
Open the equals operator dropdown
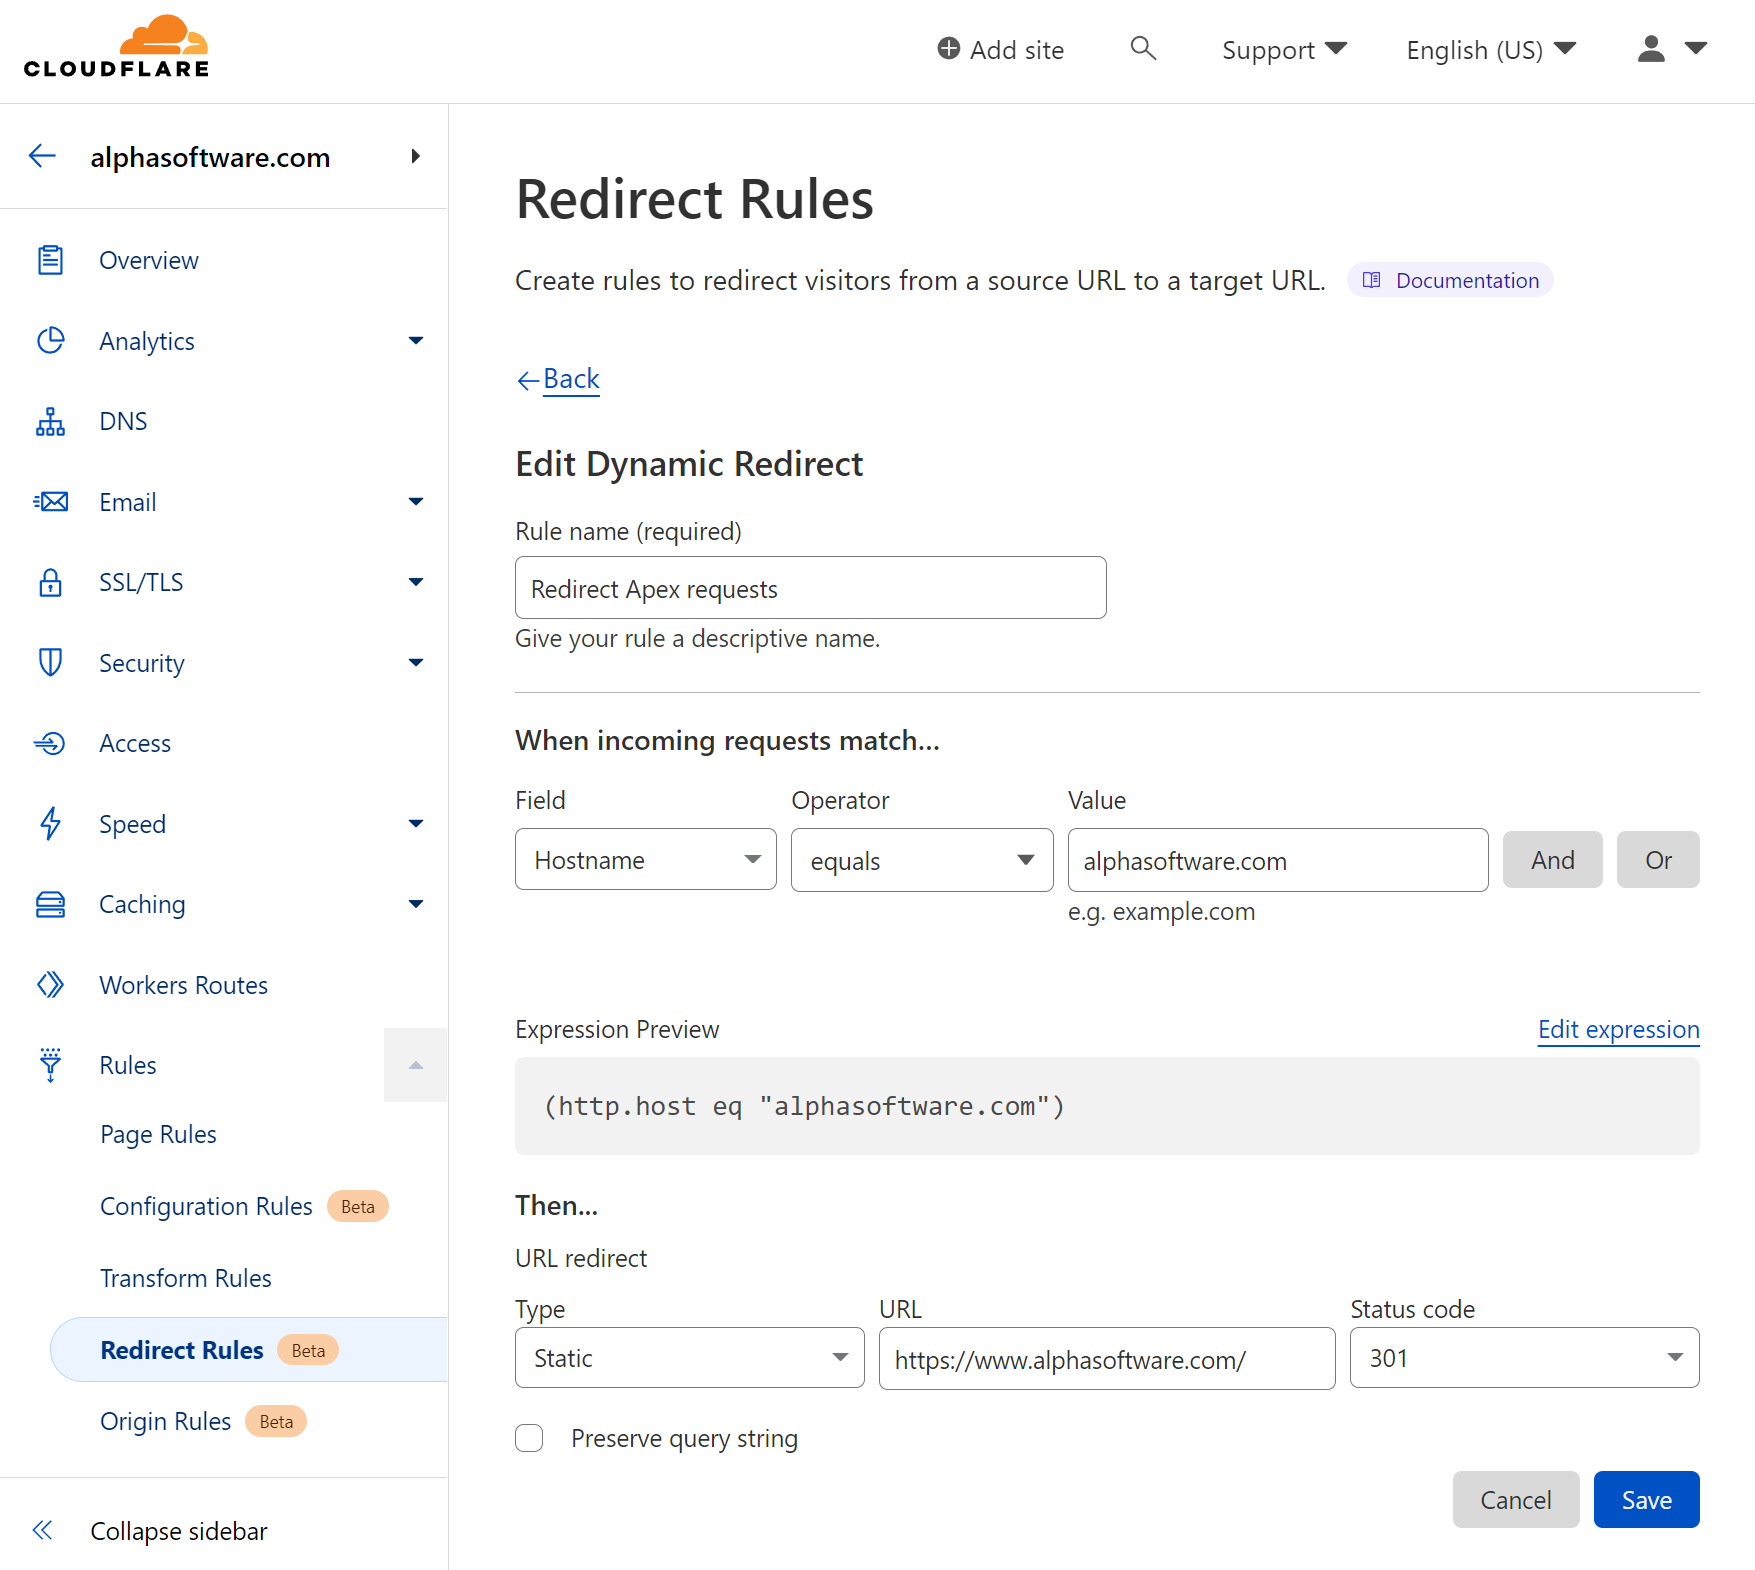point(922,860)
